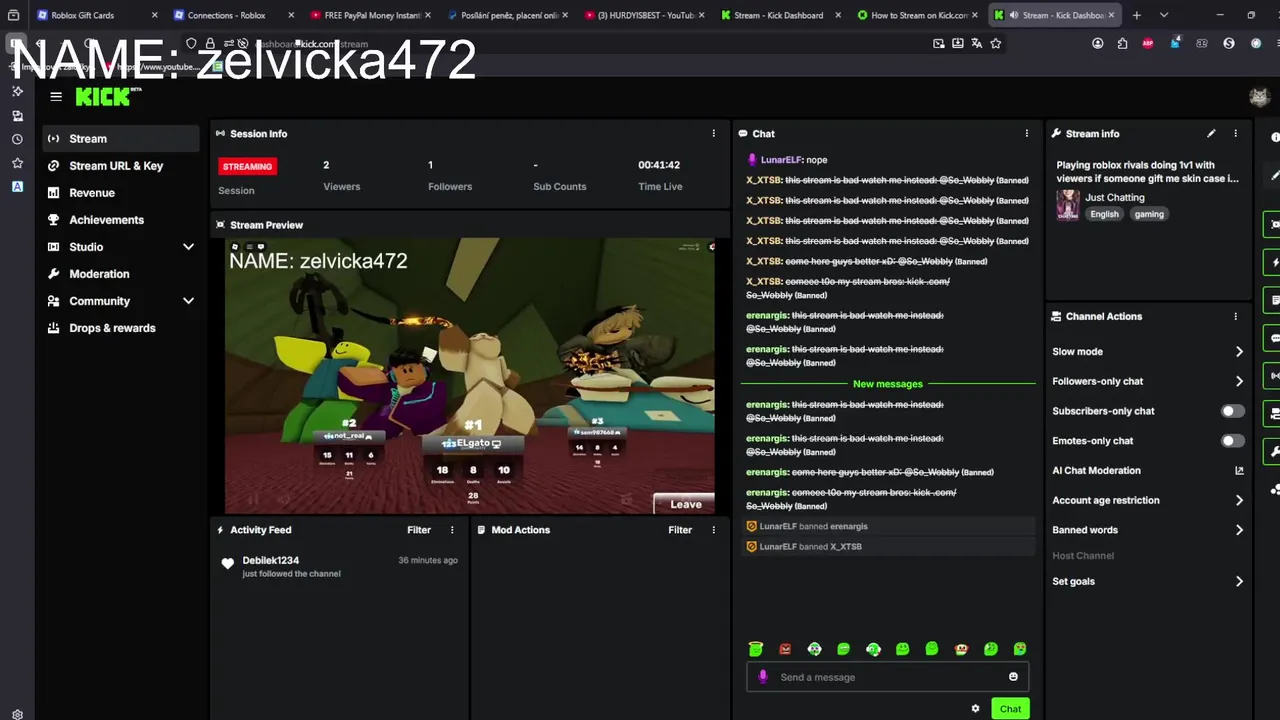Viewport: 1280px width, 720px height.
Task: Click the gaming tag
Action: point(1149,214)
